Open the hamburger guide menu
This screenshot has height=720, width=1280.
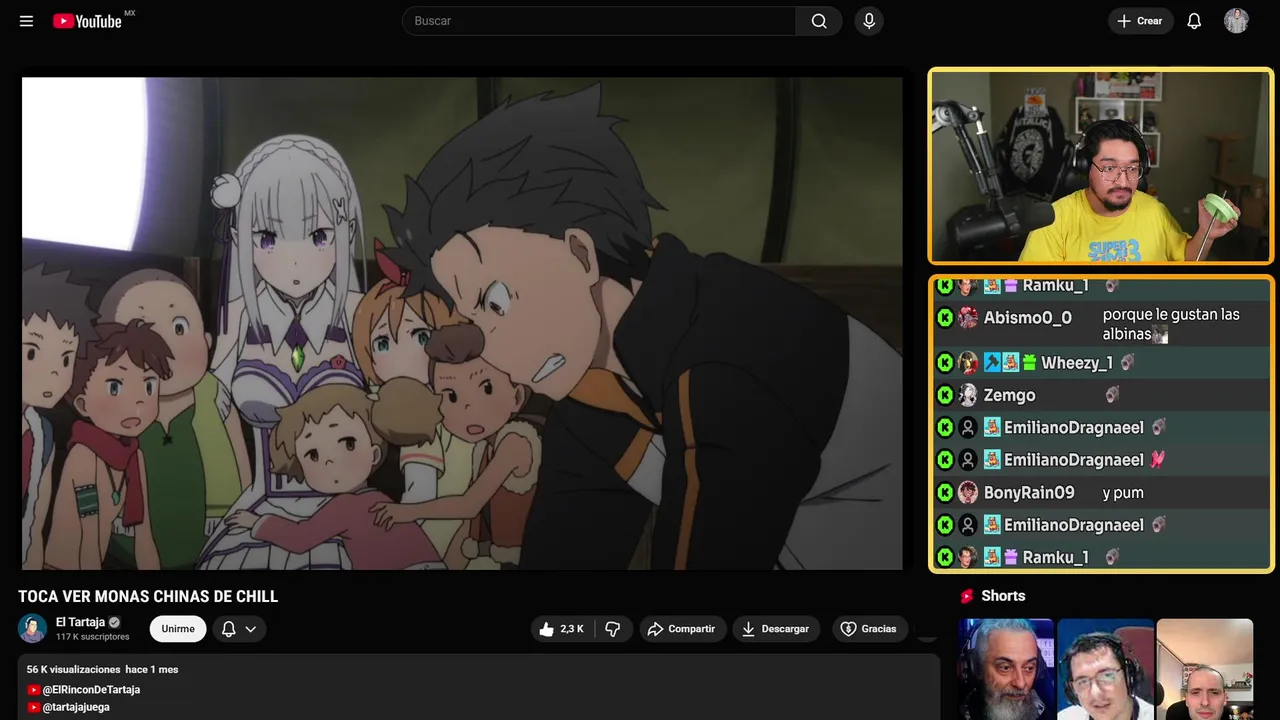point(26,21)
